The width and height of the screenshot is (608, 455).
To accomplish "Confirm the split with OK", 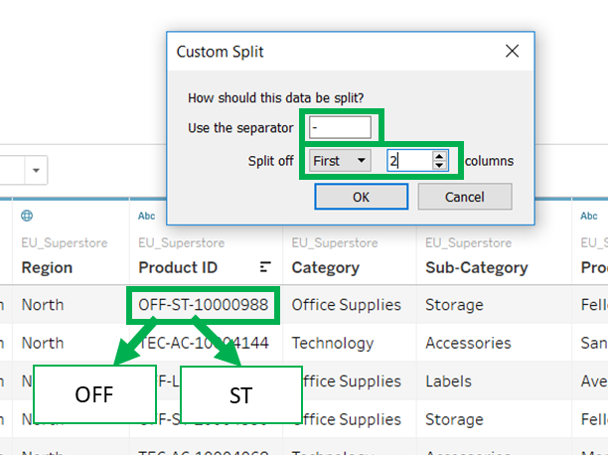I will pyautogui.click(x=361, y=197).
